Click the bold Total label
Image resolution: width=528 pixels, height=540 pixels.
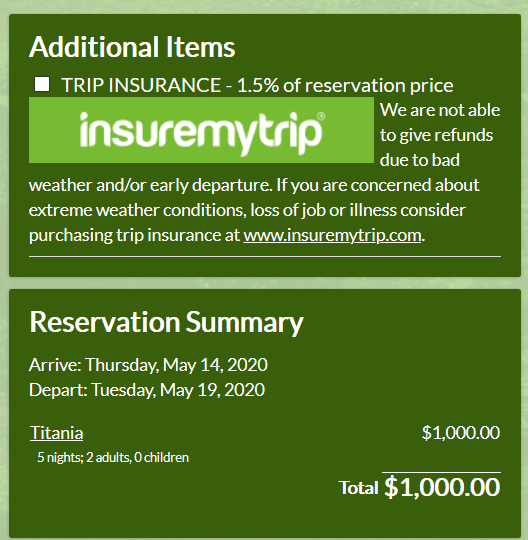point(359,488)
